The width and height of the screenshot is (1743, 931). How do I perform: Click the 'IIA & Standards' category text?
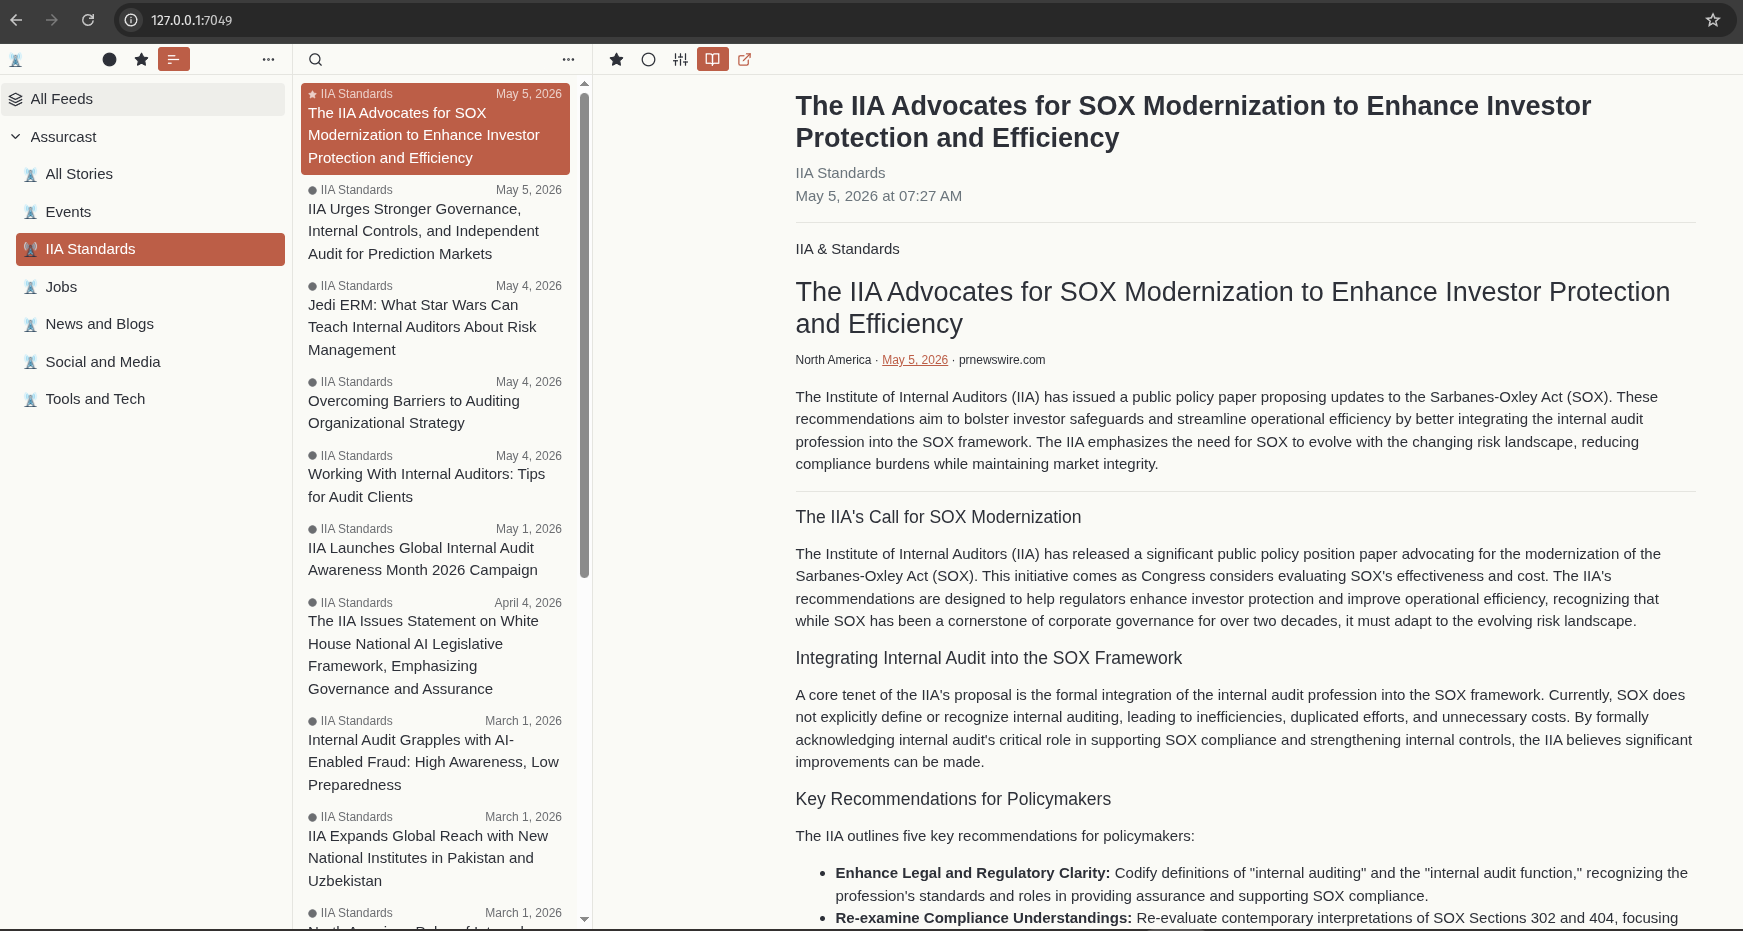pyautogui.click(x=847, y=249)
